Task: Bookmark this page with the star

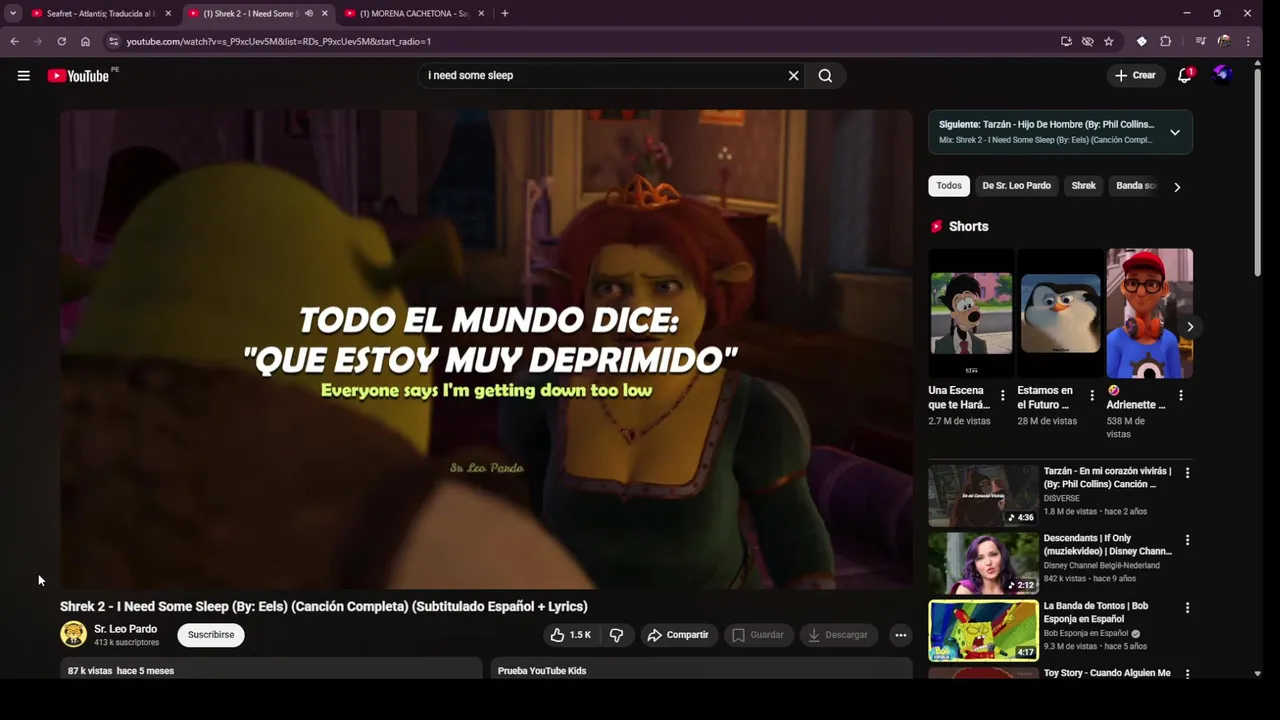Action: point(1109,41)
